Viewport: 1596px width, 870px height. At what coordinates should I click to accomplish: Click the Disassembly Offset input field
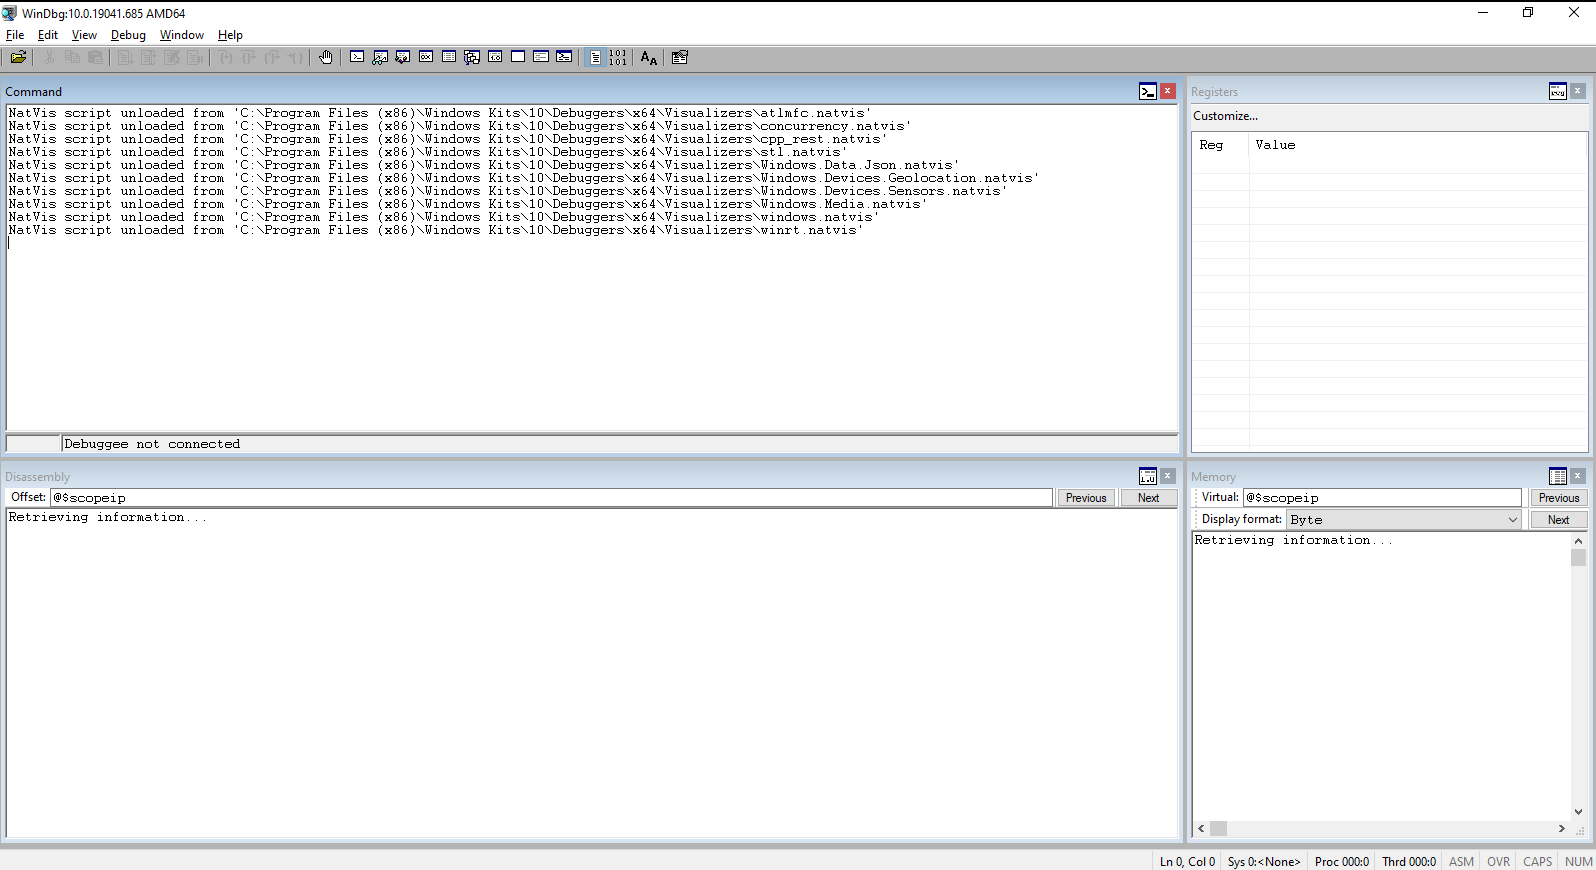550,498
